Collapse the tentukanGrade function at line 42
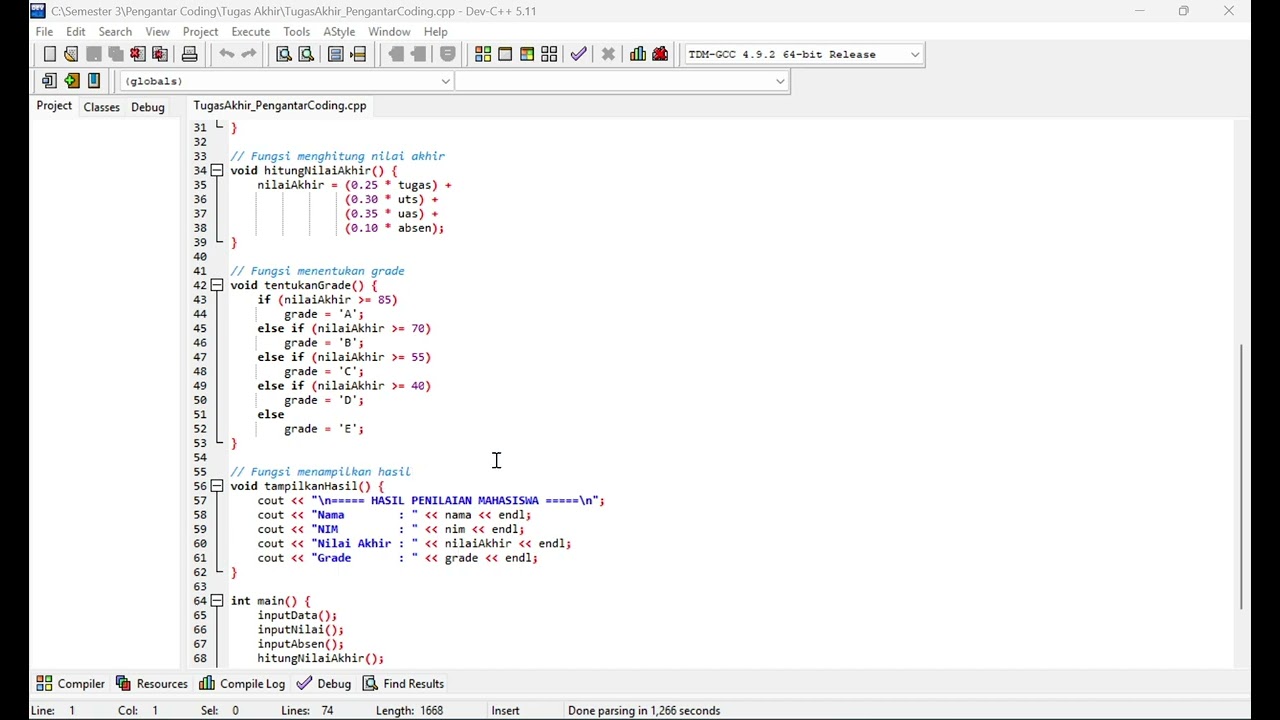This screenshot has width=1280, height=720. point(217,285)
